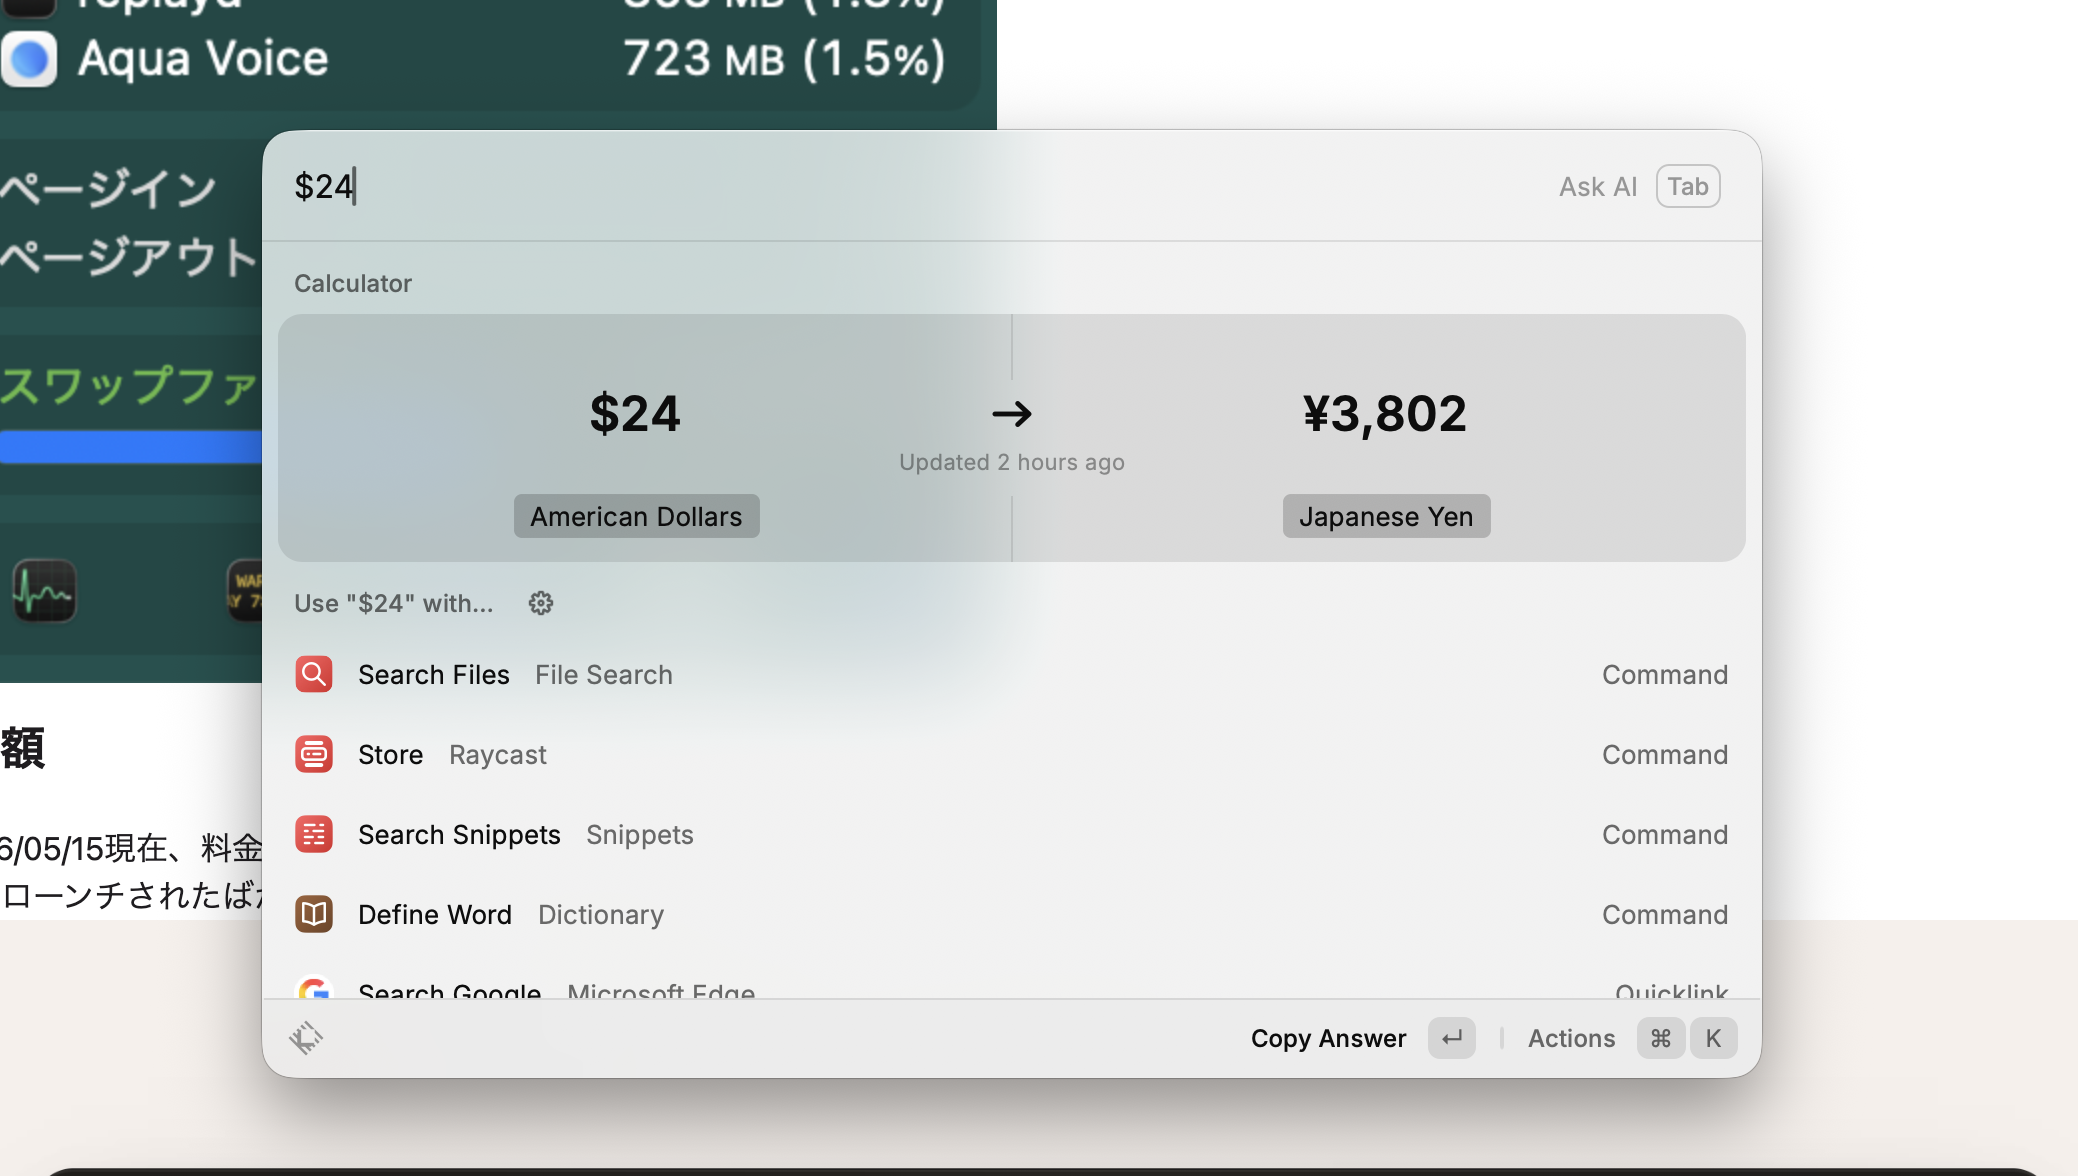Click the Tab key badge next to Ask AI

pos(1688,186)
